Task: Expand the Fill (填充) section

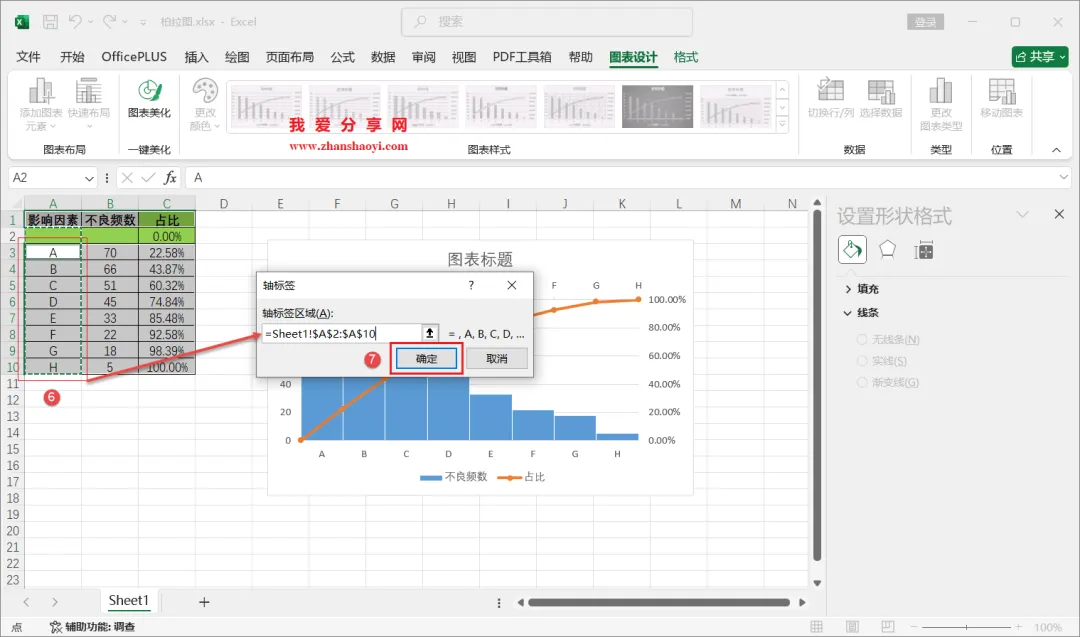Action: (862, 289)
